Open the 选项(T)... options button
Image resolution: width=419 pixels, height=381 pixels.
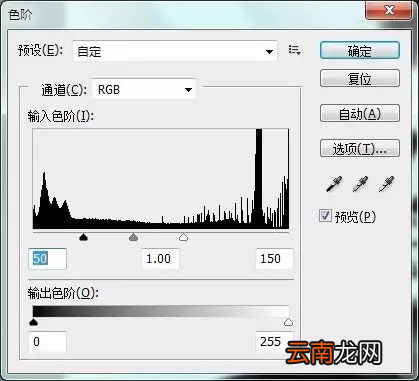(360, 148)
